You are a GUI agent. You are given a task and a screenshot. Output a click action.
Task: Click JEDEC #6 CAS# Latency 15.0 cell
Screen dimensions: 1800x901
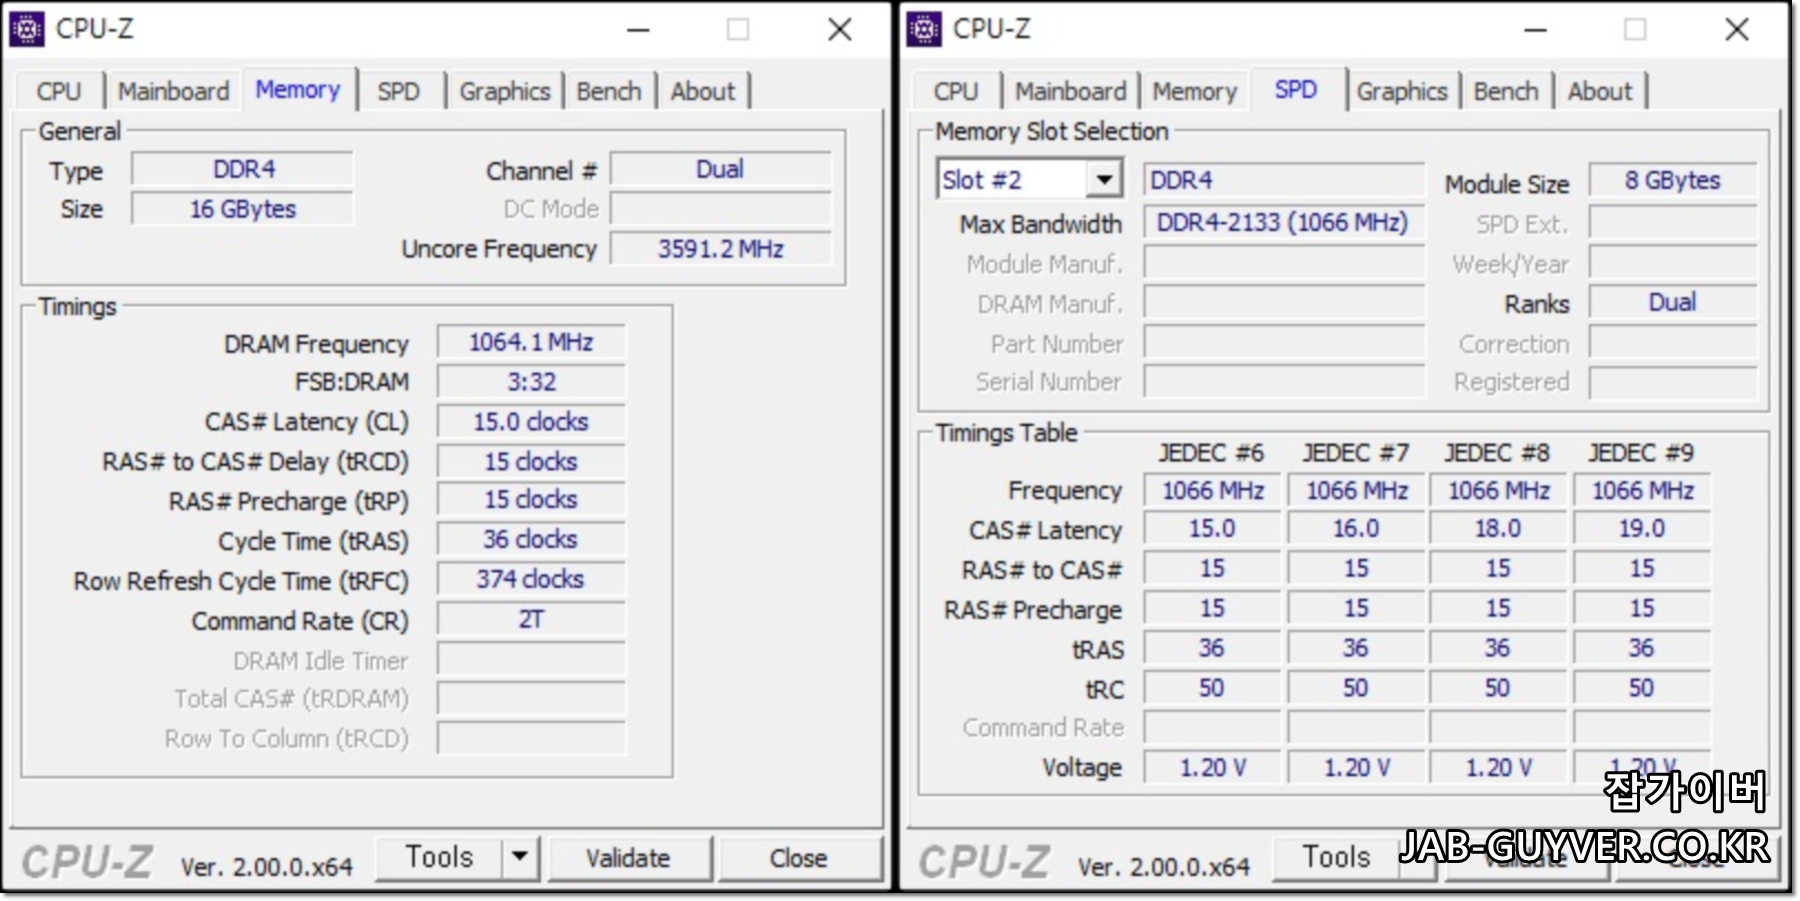coord(1212,529)
